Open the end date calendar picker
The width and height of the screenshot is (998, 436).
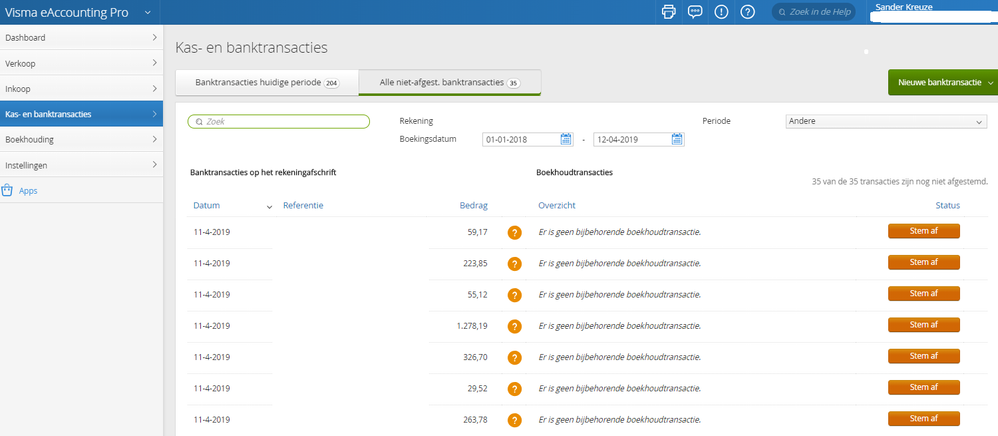[x=678, y=139]
